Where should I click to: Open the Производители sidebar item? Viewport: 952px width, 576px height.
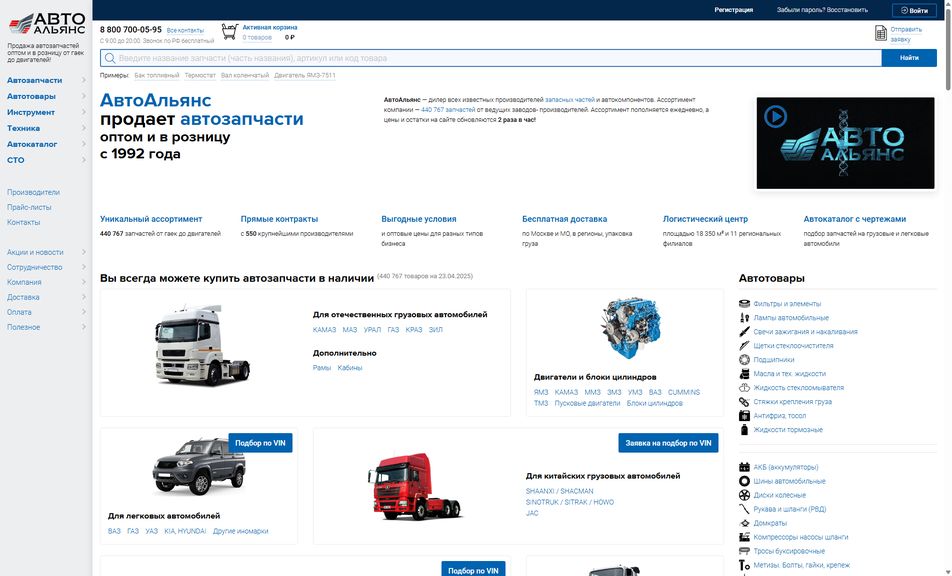pyautogui.click(x=33, y=192)
